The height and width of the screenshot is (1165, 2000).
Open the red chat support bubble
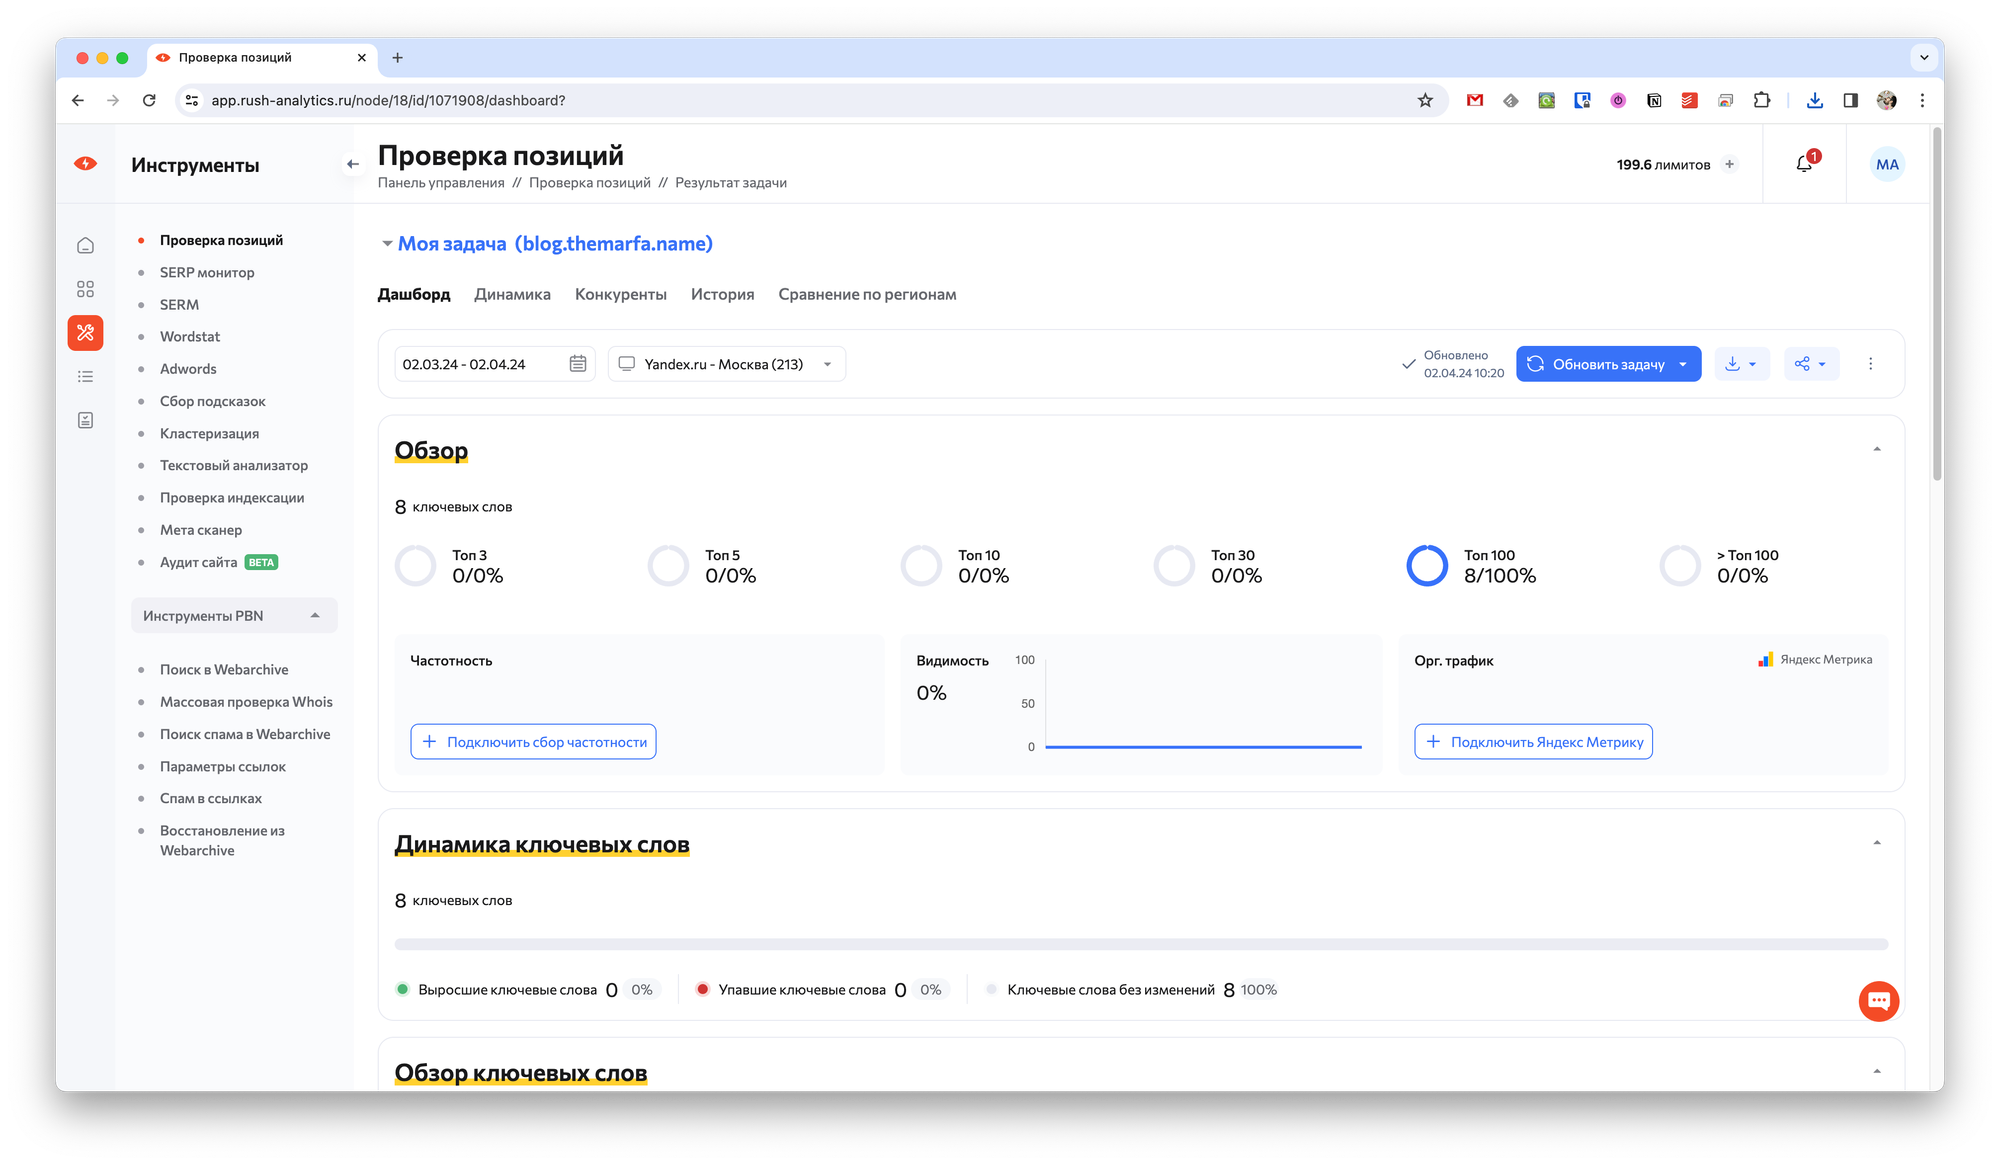(1878, 1001)
